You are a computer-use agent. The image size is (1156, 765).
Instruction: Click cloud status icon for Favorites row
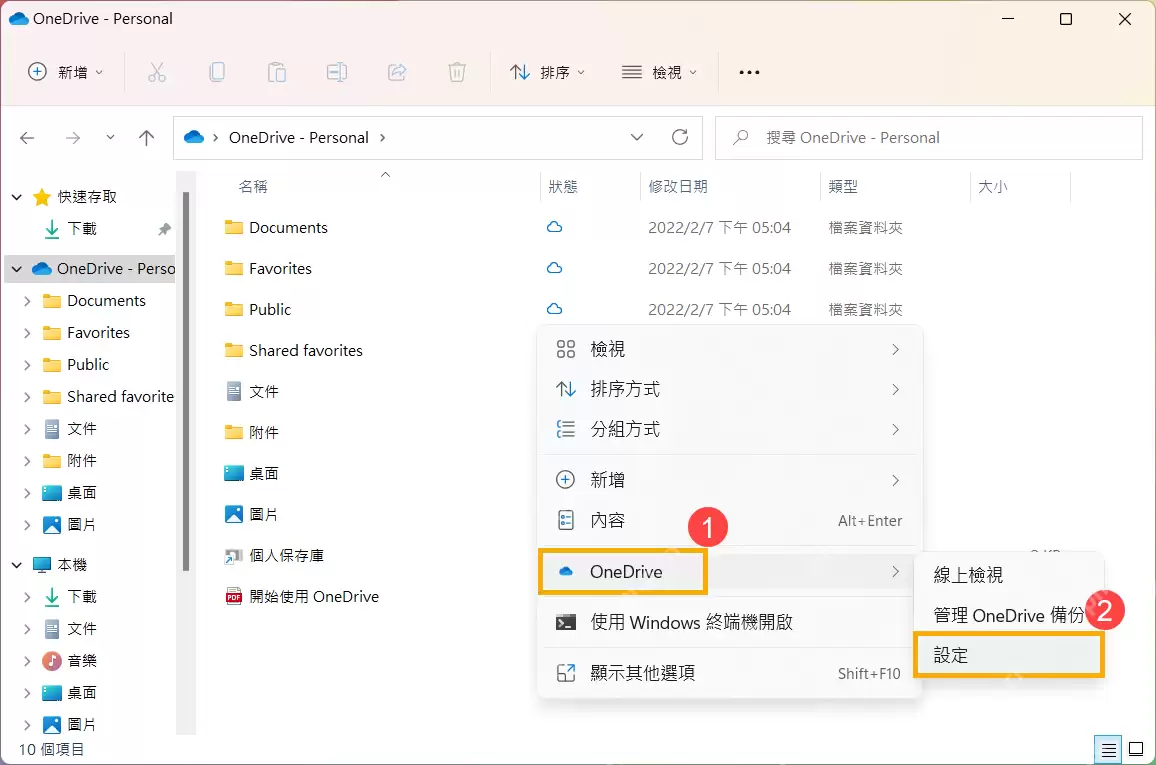point(554,268)
